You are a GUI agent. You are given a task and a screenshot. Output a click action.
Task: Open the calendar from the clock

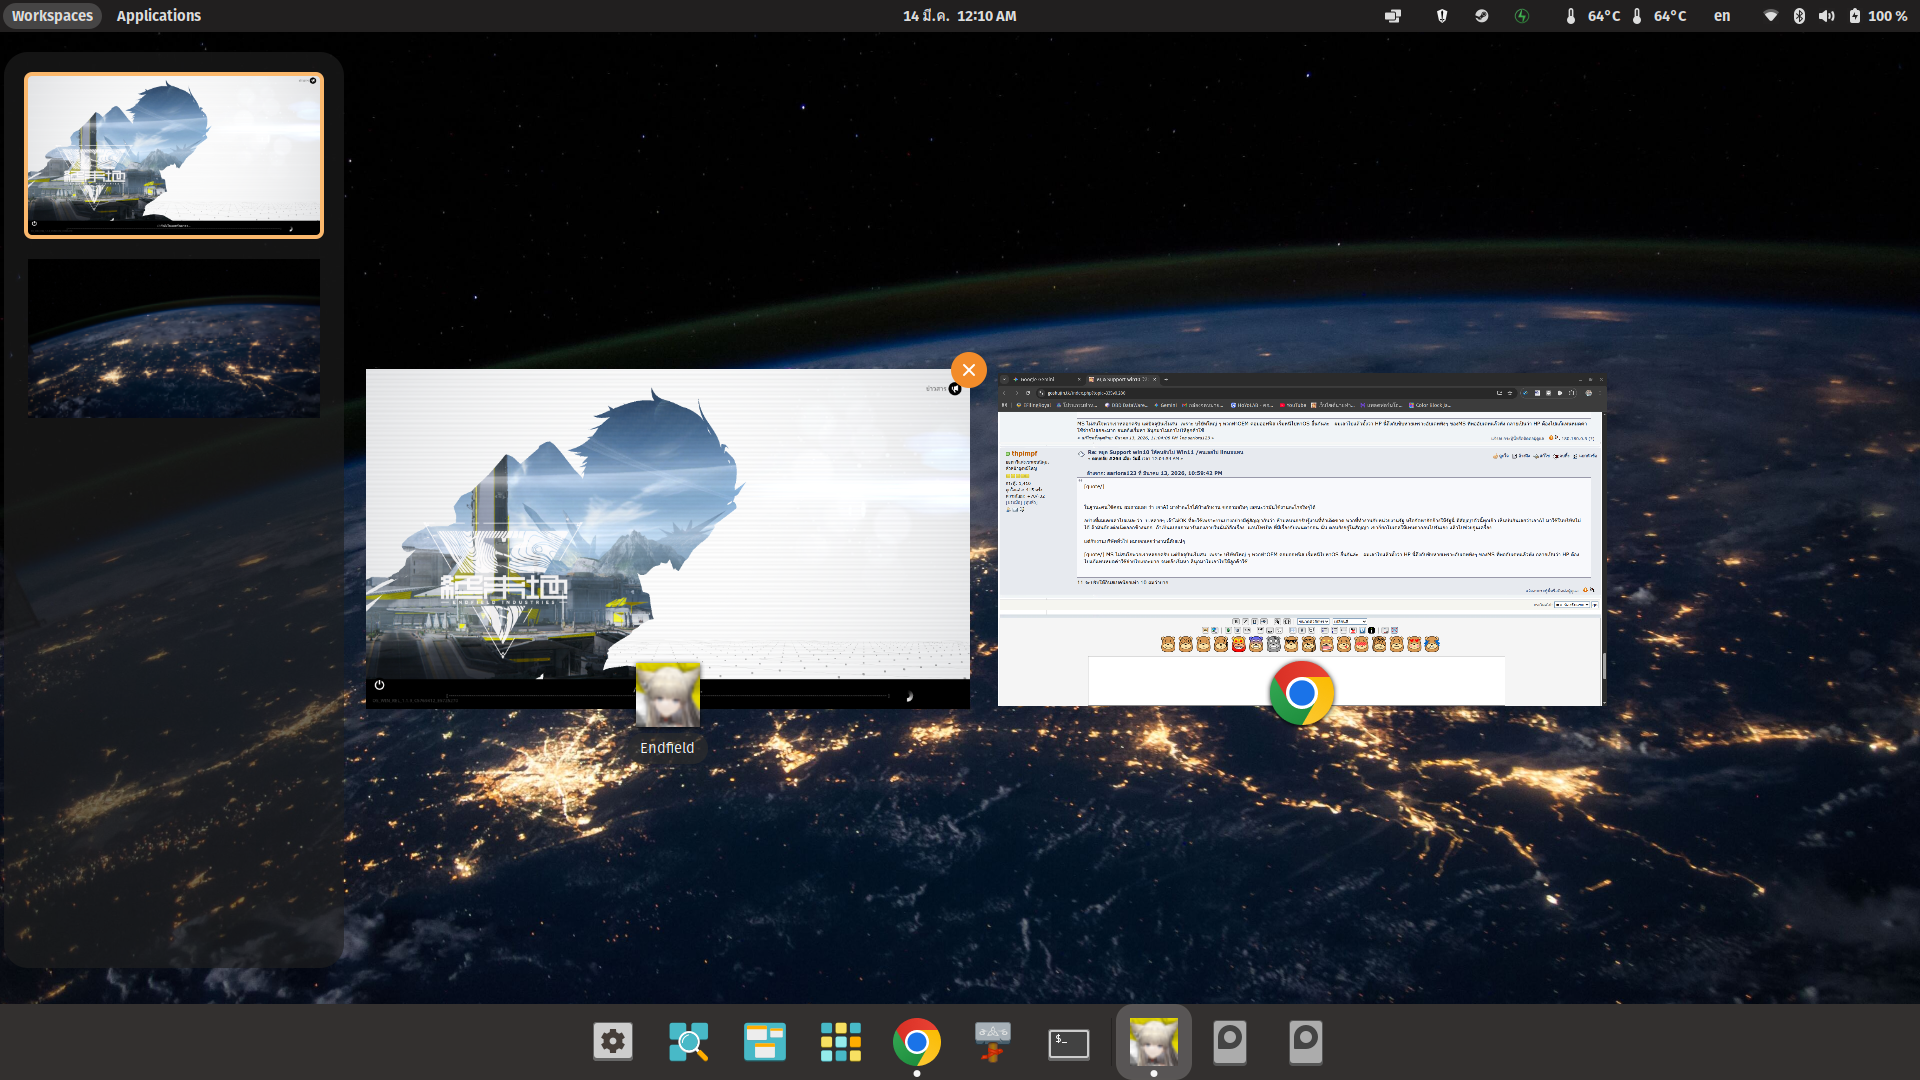coord(959,16)
